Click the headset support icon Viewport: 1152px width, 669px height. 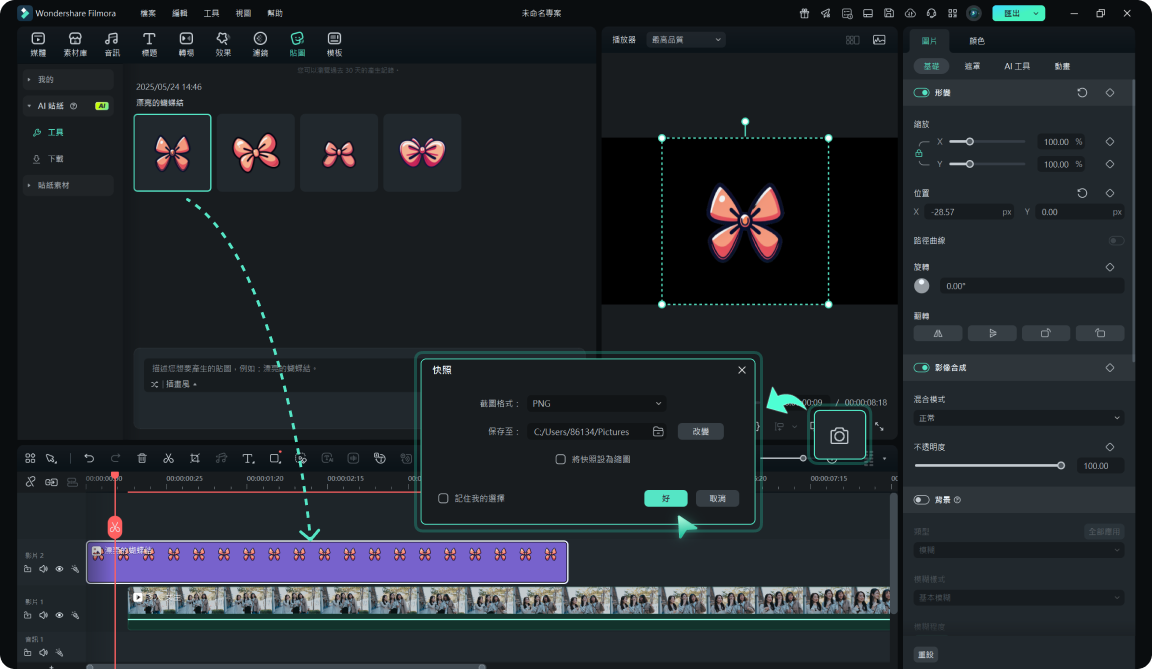pyautogui.click(x=932, y=13)
